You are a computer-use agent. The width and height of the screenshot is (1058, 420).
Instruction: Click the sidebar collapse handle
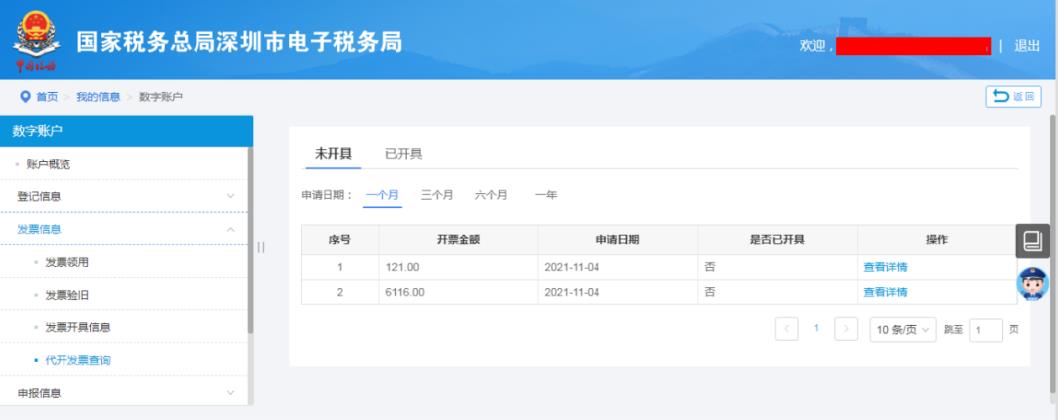click(x=261, y=247)
